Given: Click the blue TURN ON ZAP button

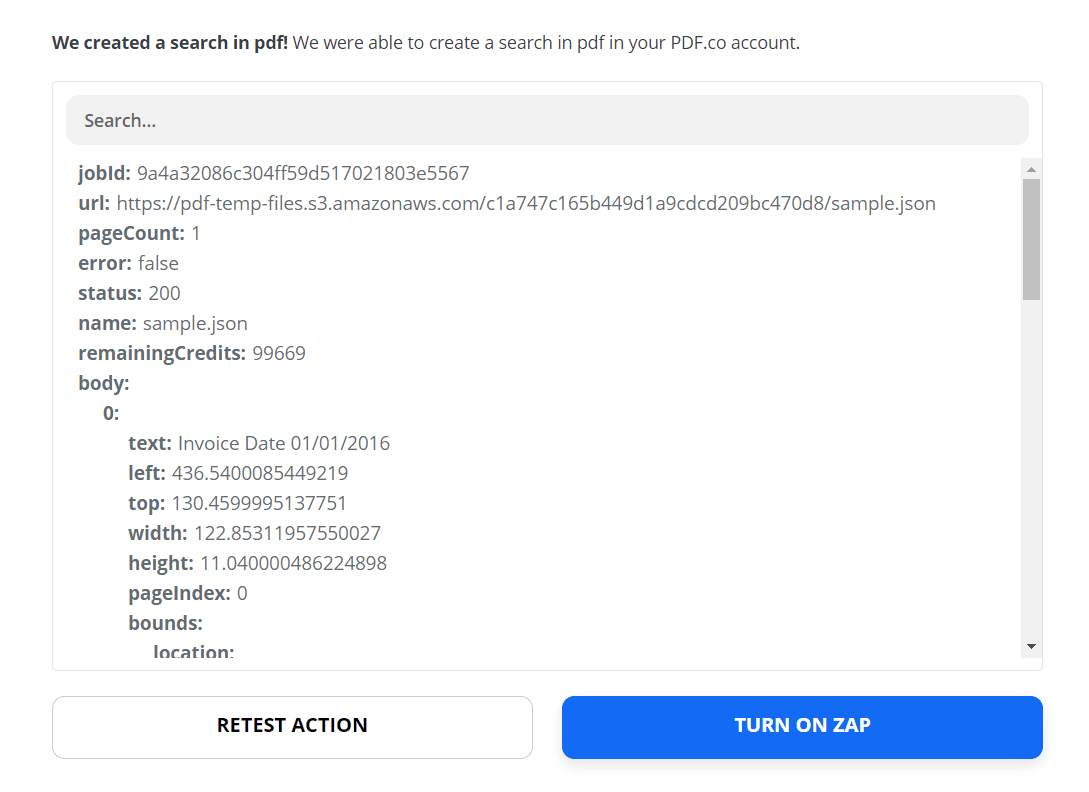Looking at the screenshot, I should click(801, 725).
